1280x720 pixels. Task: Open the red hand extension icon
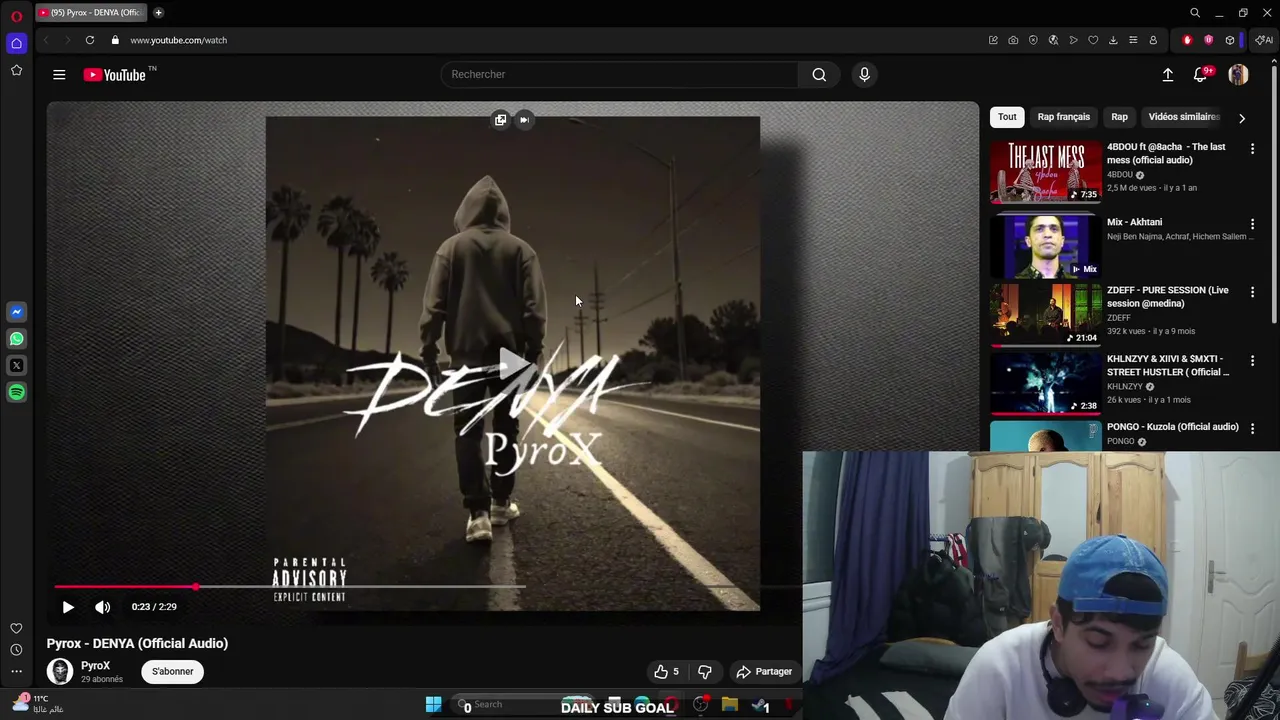click(x=1187, y=40)
